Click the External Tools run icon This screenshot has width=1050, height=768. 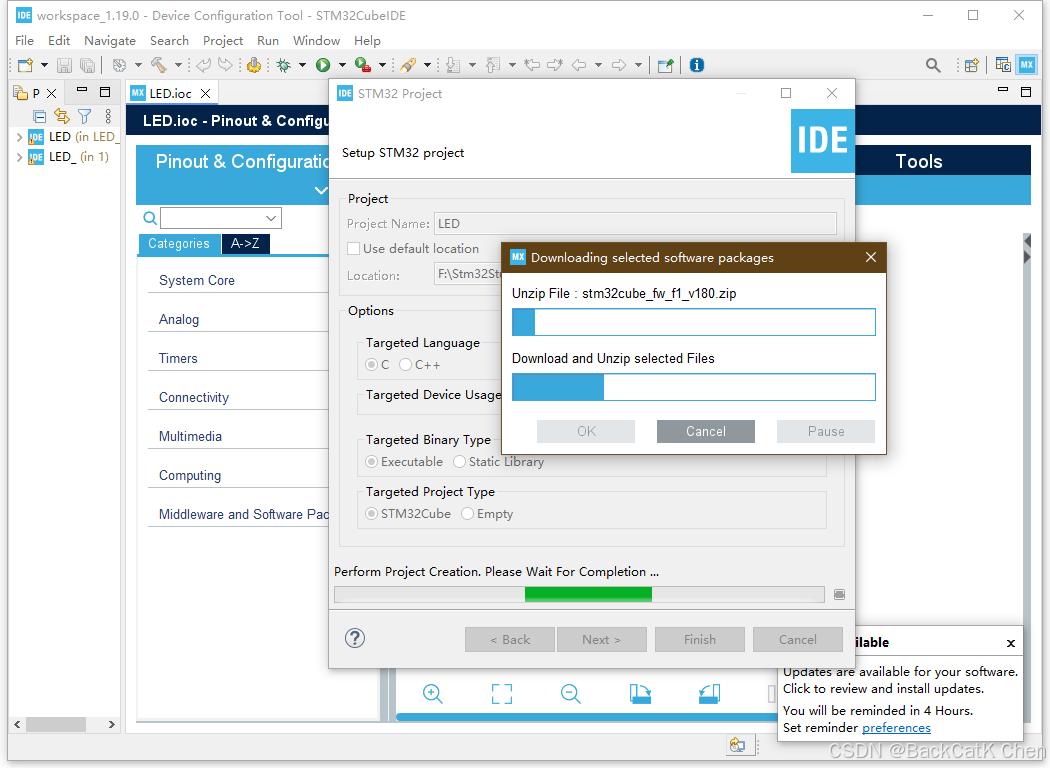pyautogui.click(x=362, y=65)
